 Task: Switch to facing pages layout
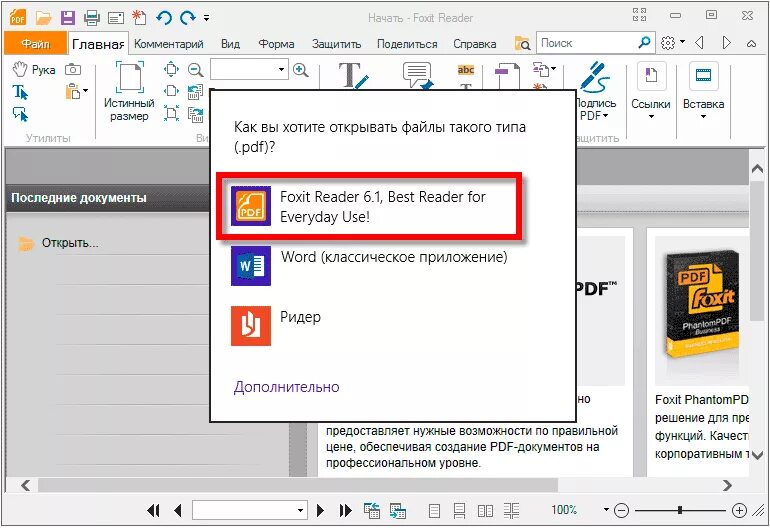coord(485,511)
